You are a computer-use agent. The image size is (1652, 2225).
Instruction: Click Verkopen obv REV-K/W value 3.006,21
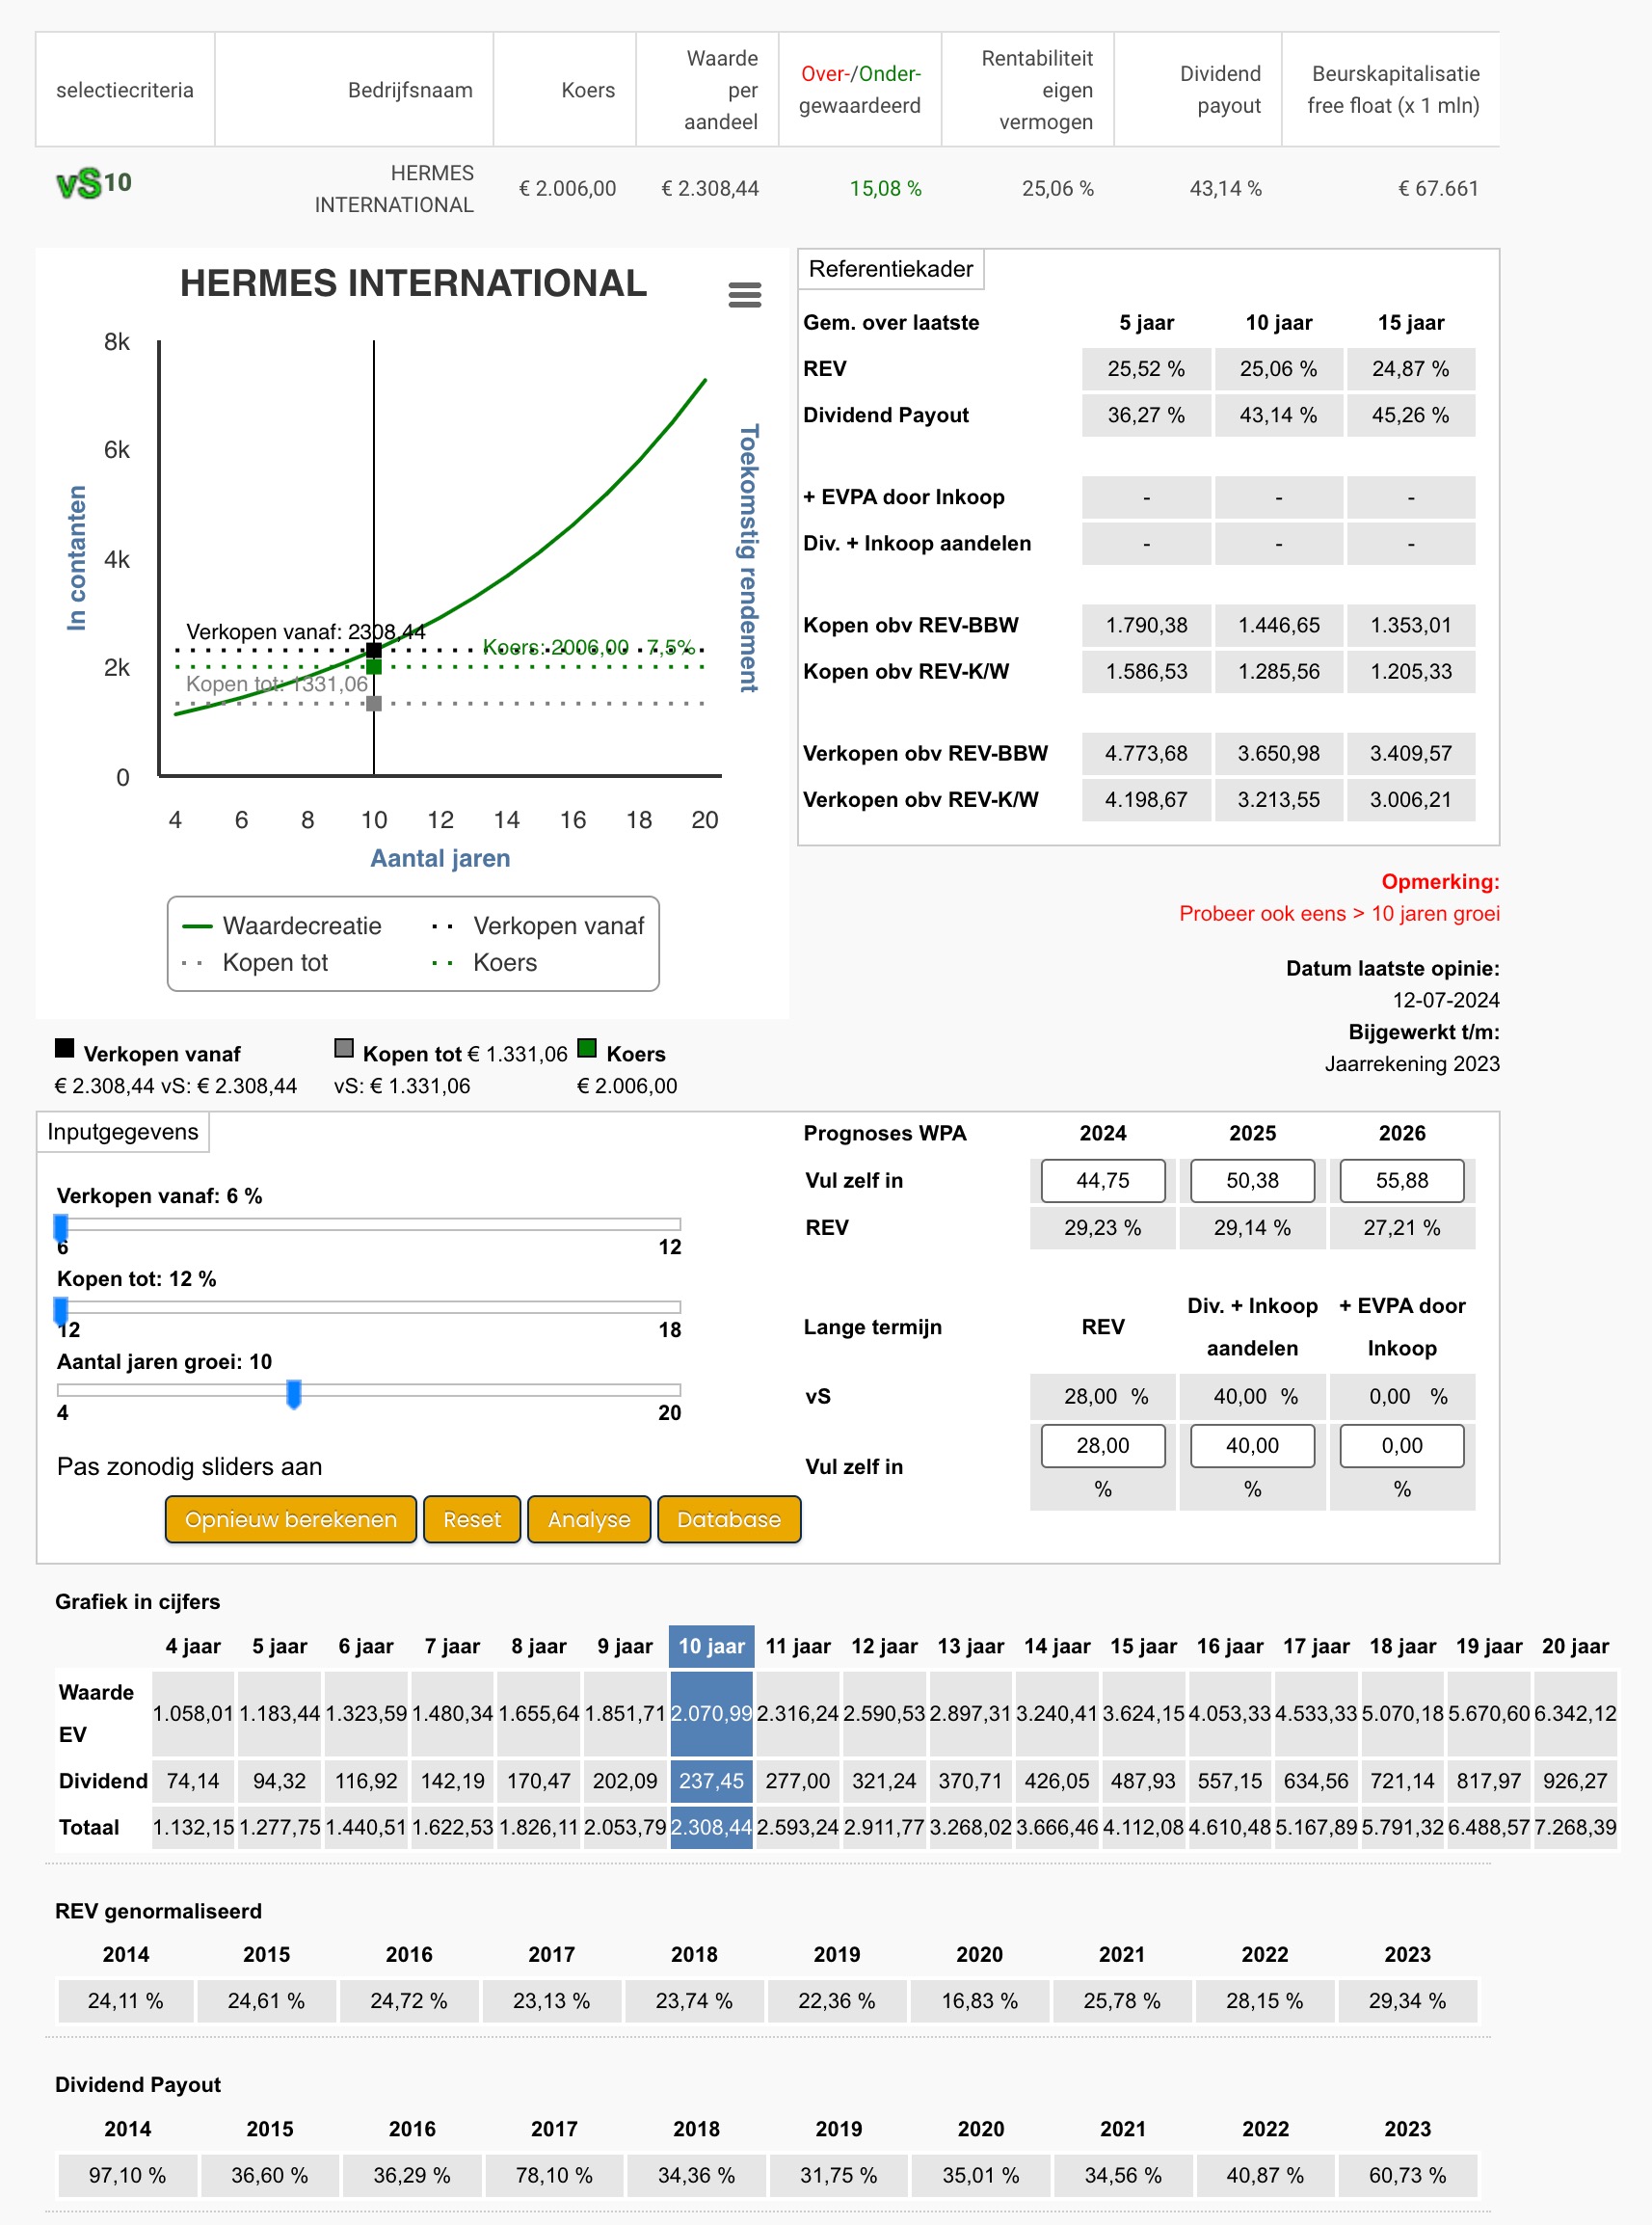tap(1410, 799)
